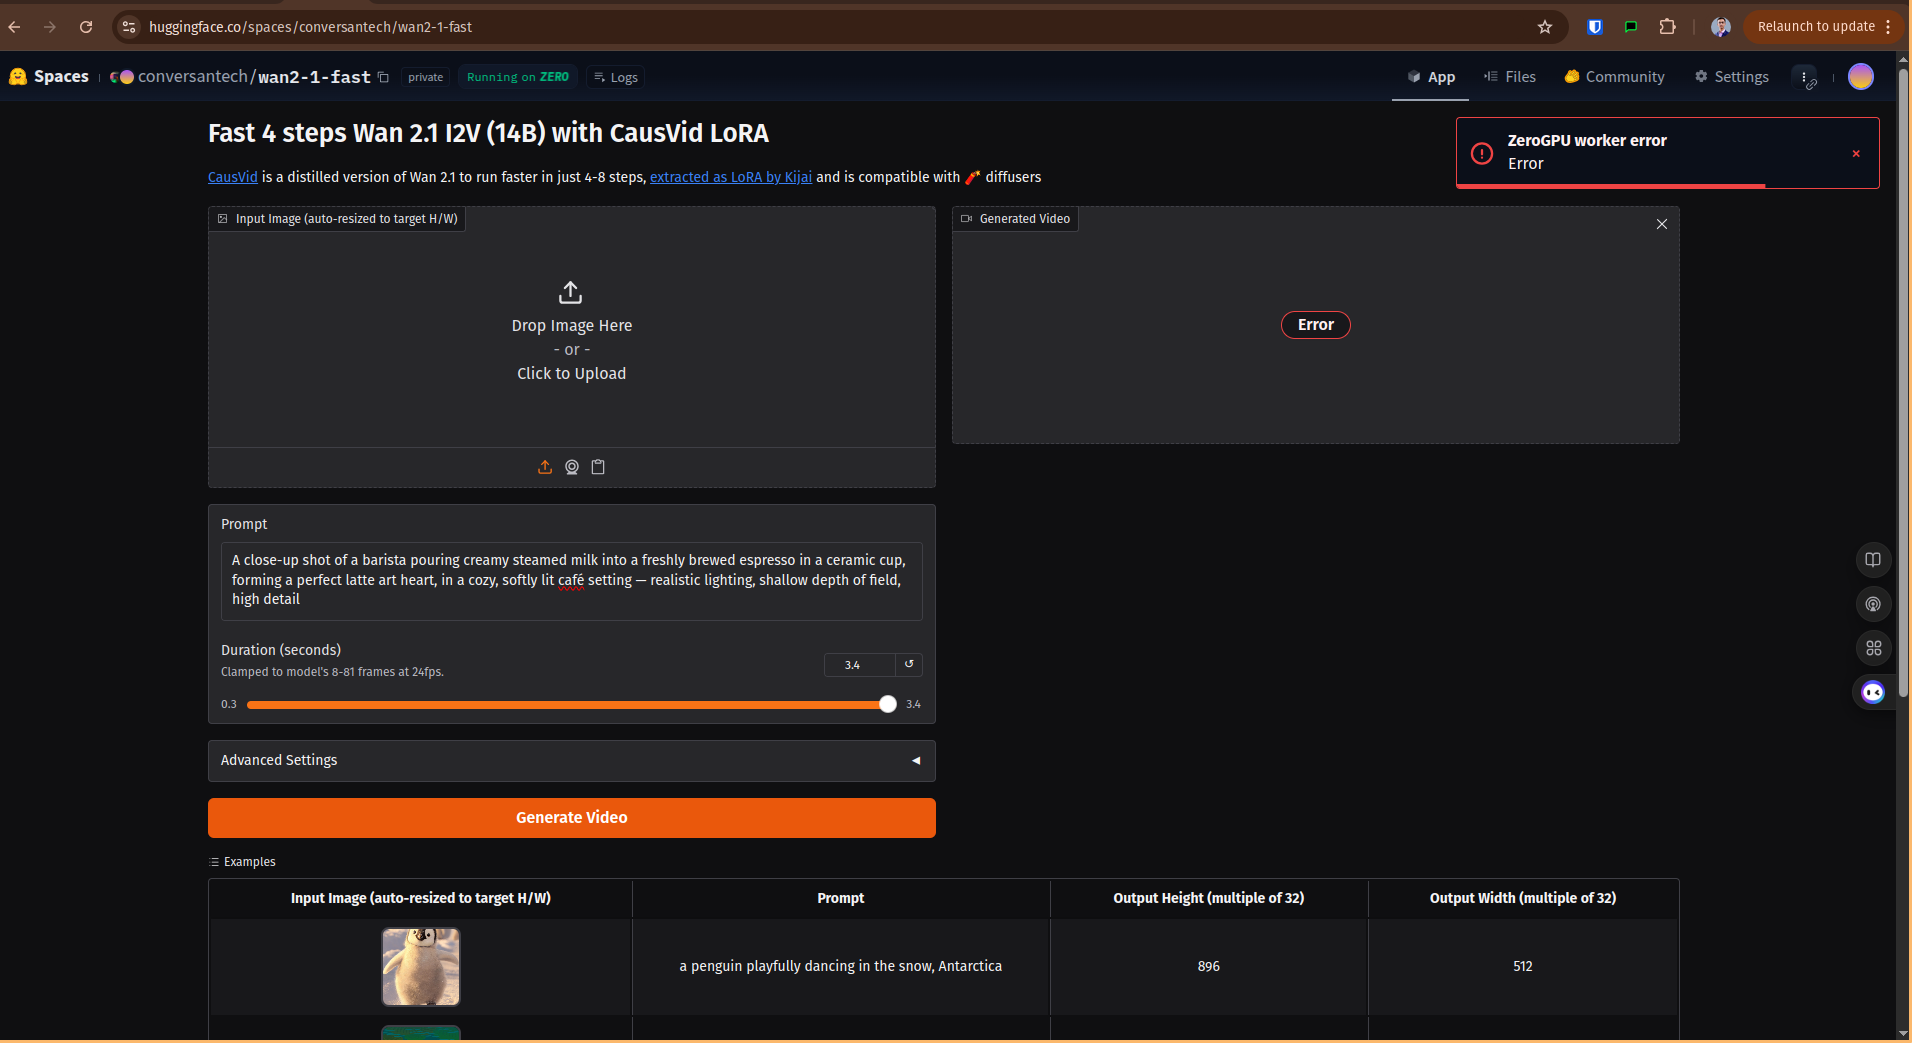Click inside the Prompt text box

coord(571,580)
